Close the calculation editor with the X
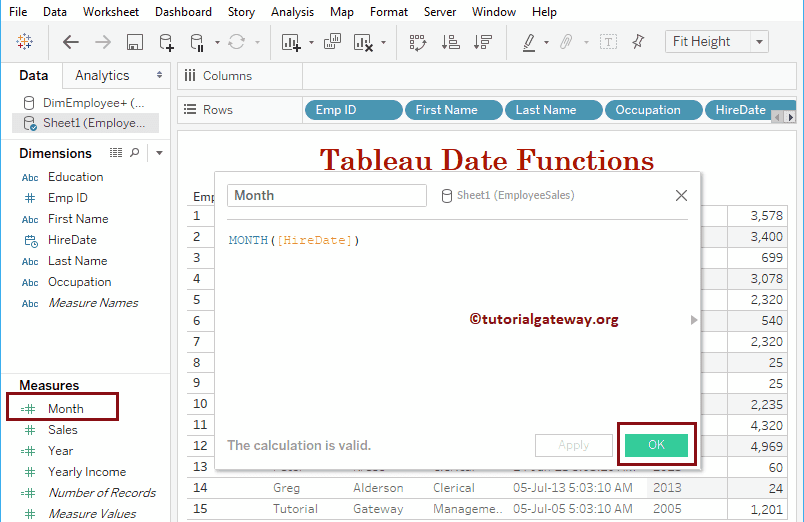804x522 pixels. click(681, 195)
